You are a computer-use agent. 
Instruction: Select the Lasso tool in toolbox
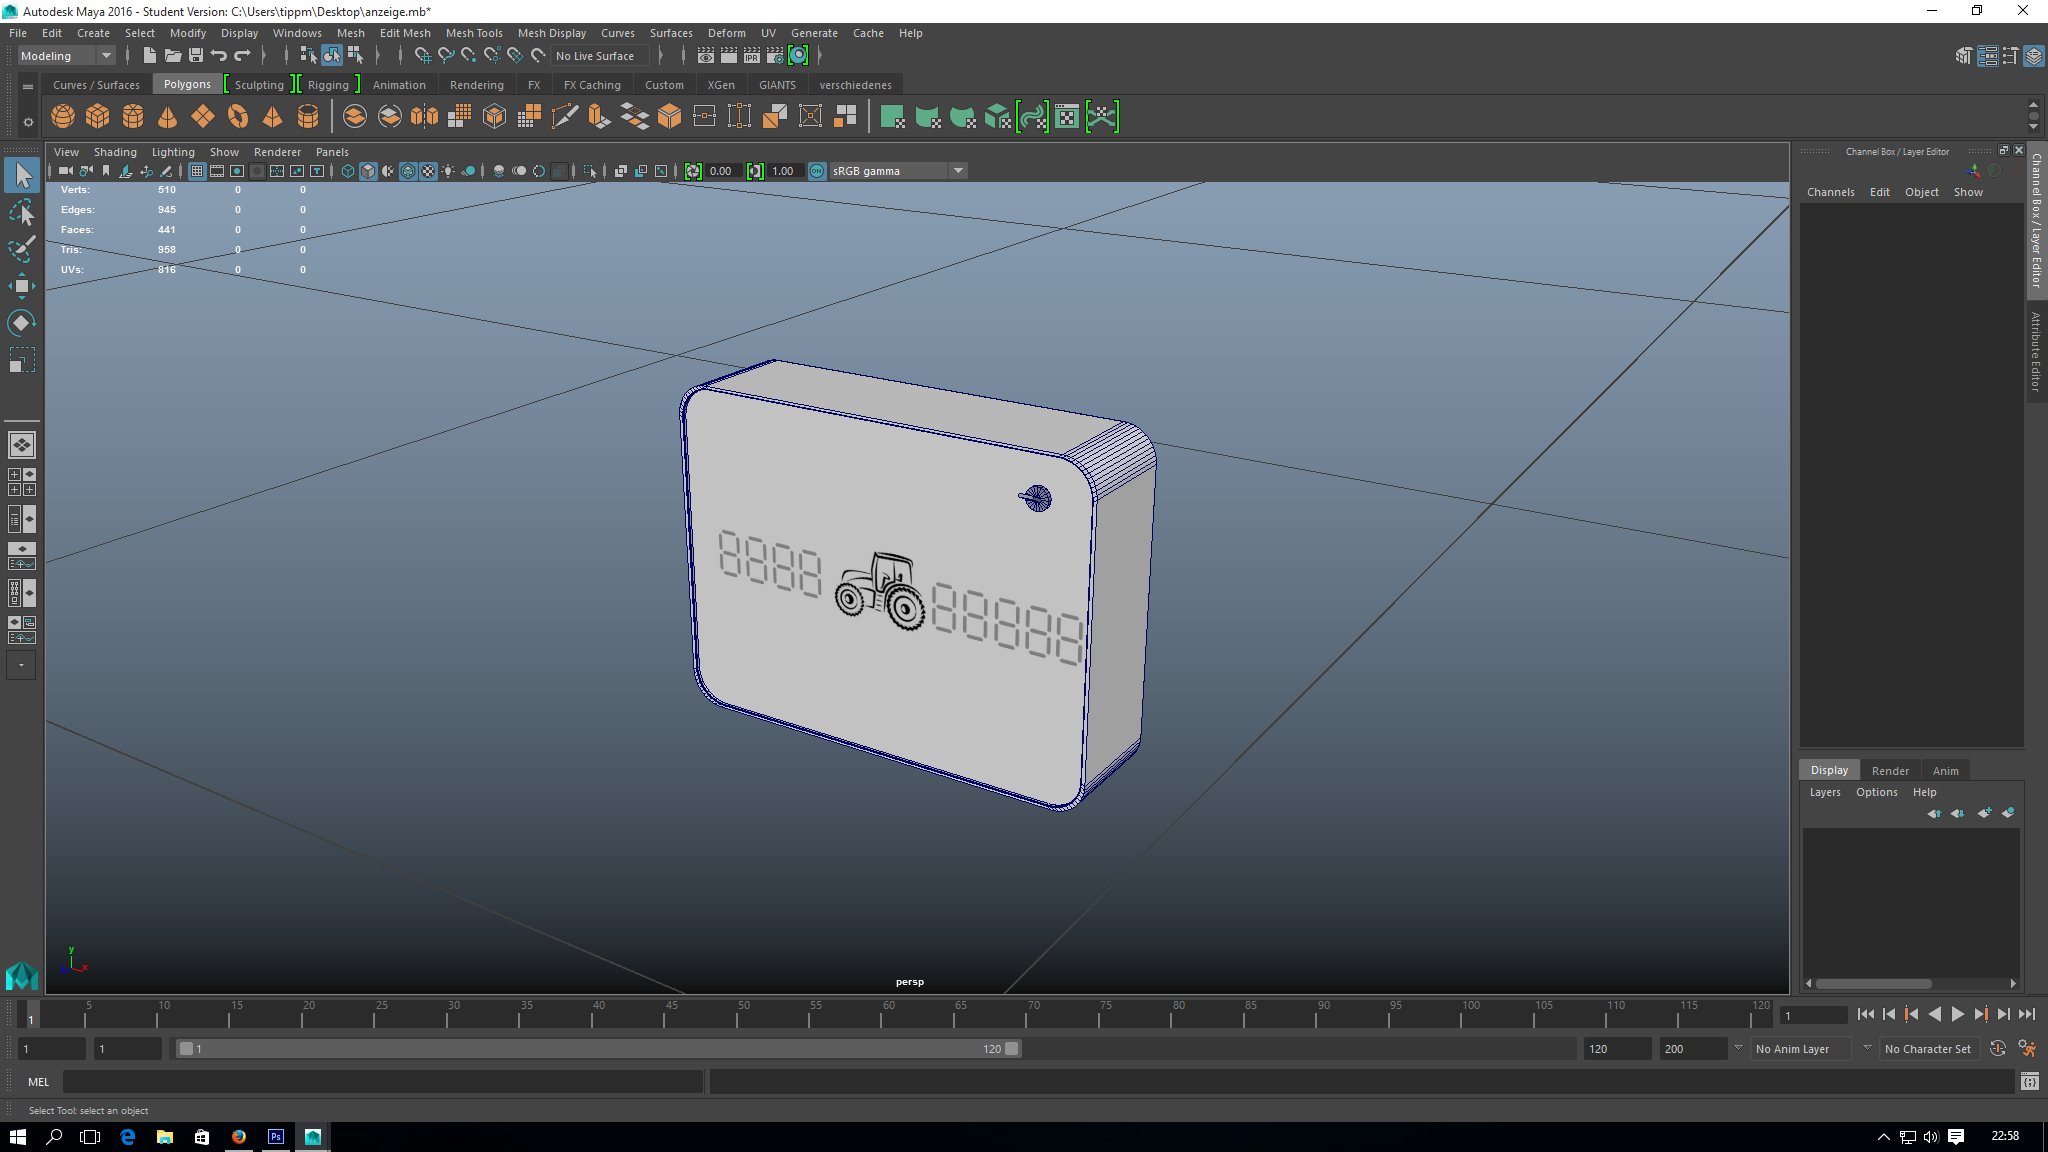tap(22, 213)
